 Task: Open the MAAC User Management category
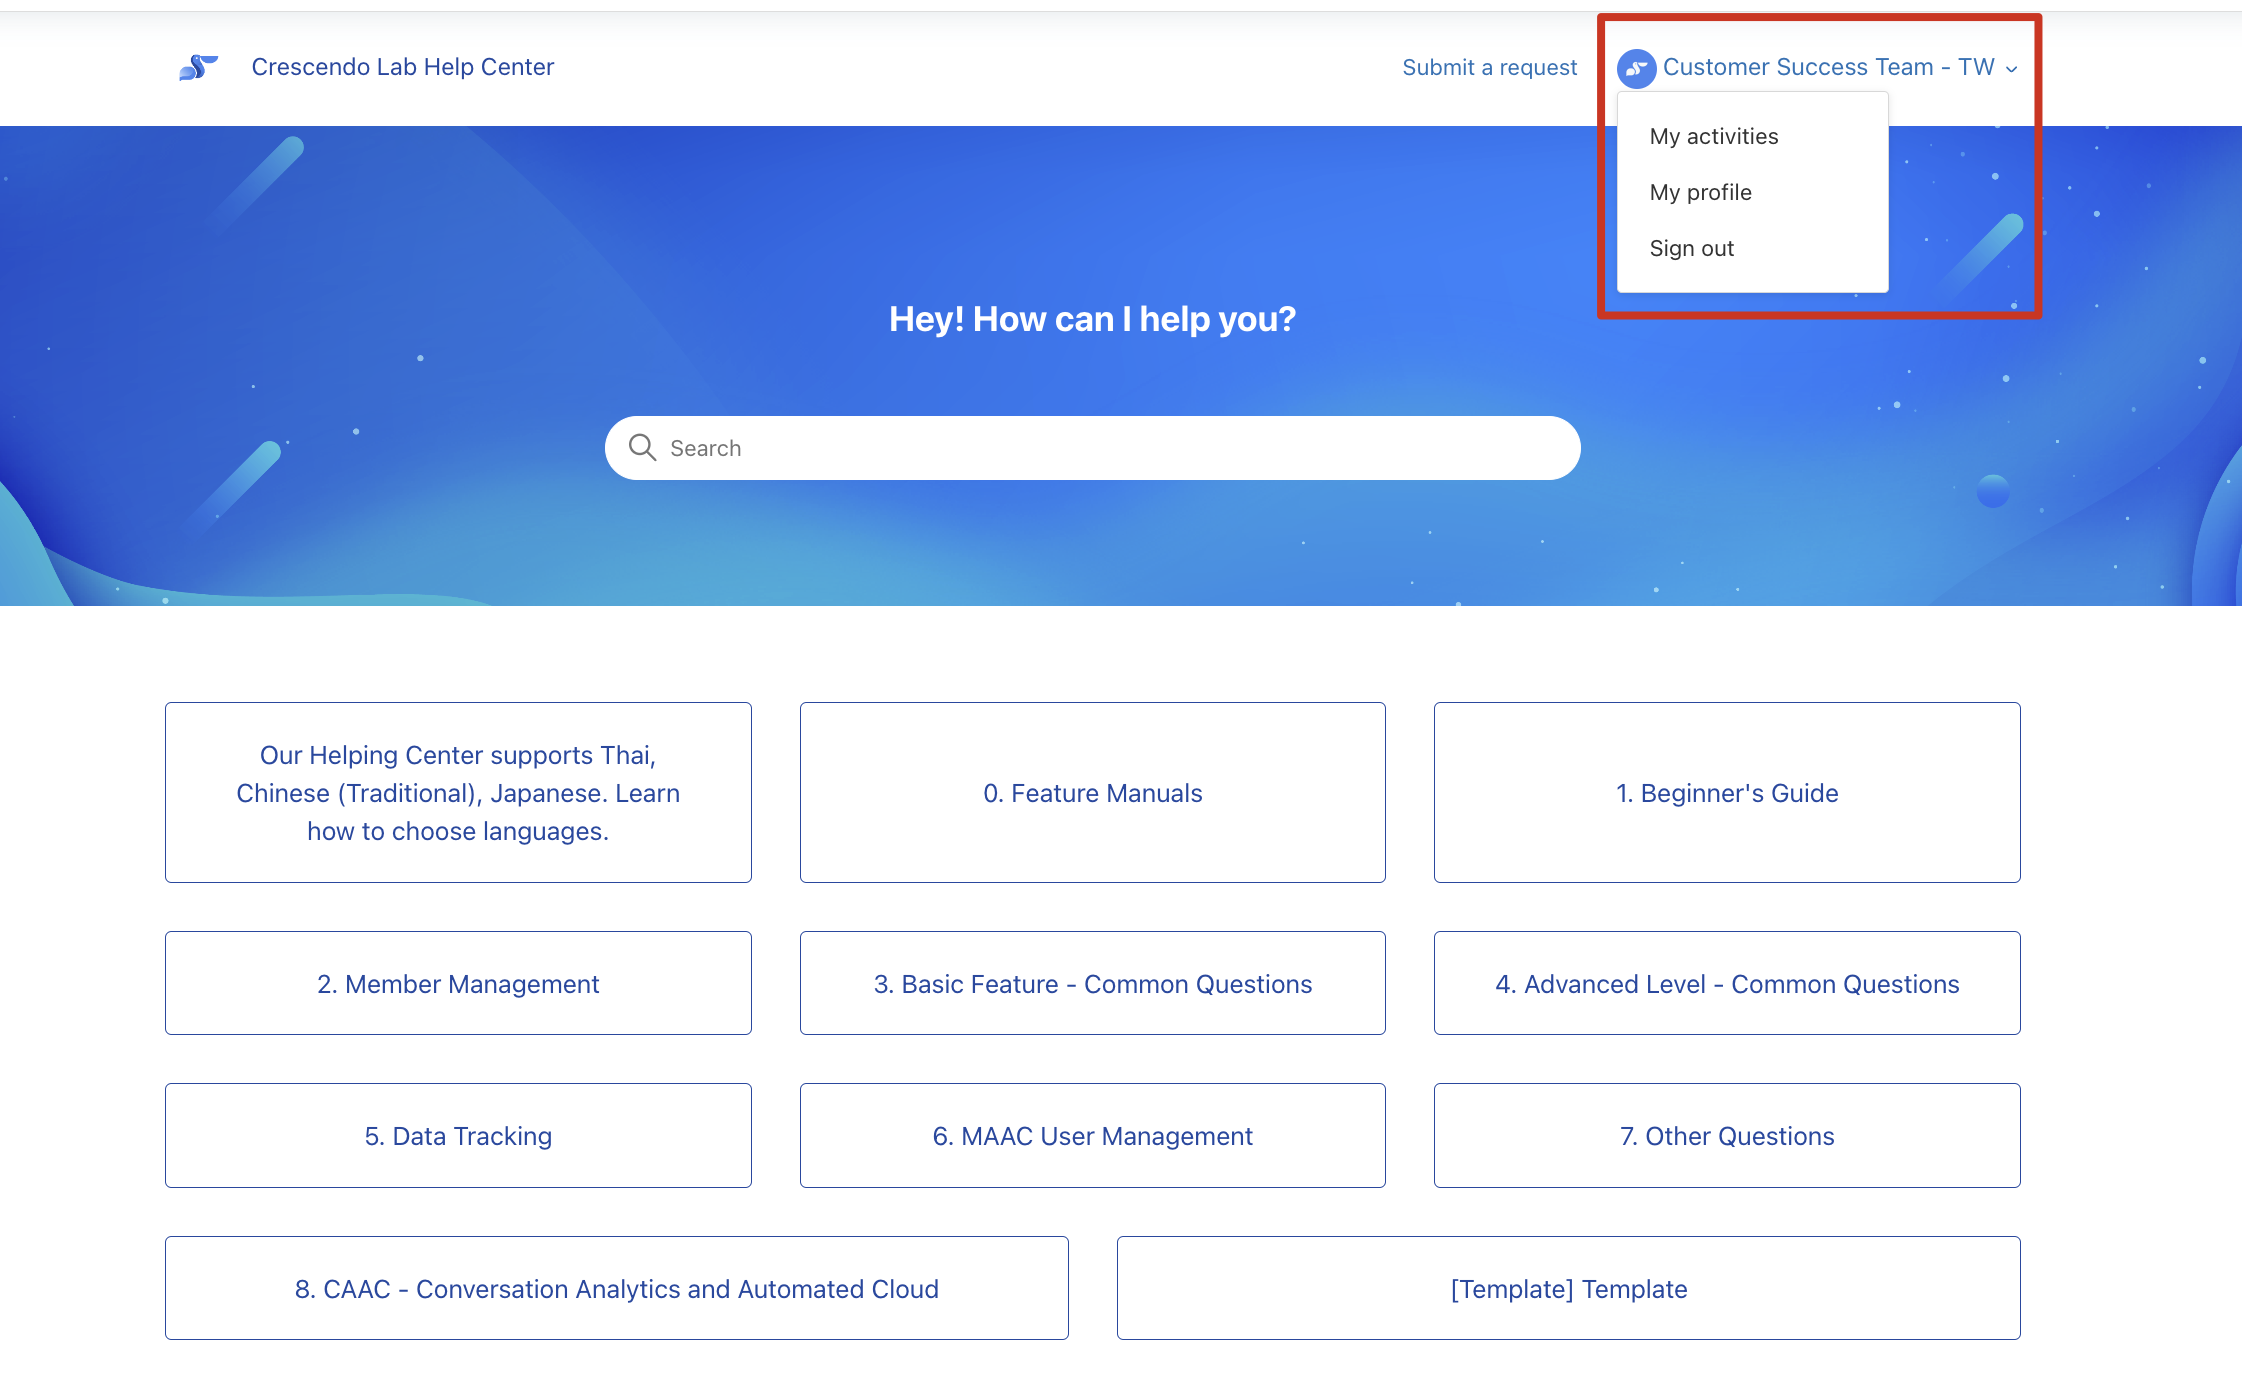tap(1092, 1135)
